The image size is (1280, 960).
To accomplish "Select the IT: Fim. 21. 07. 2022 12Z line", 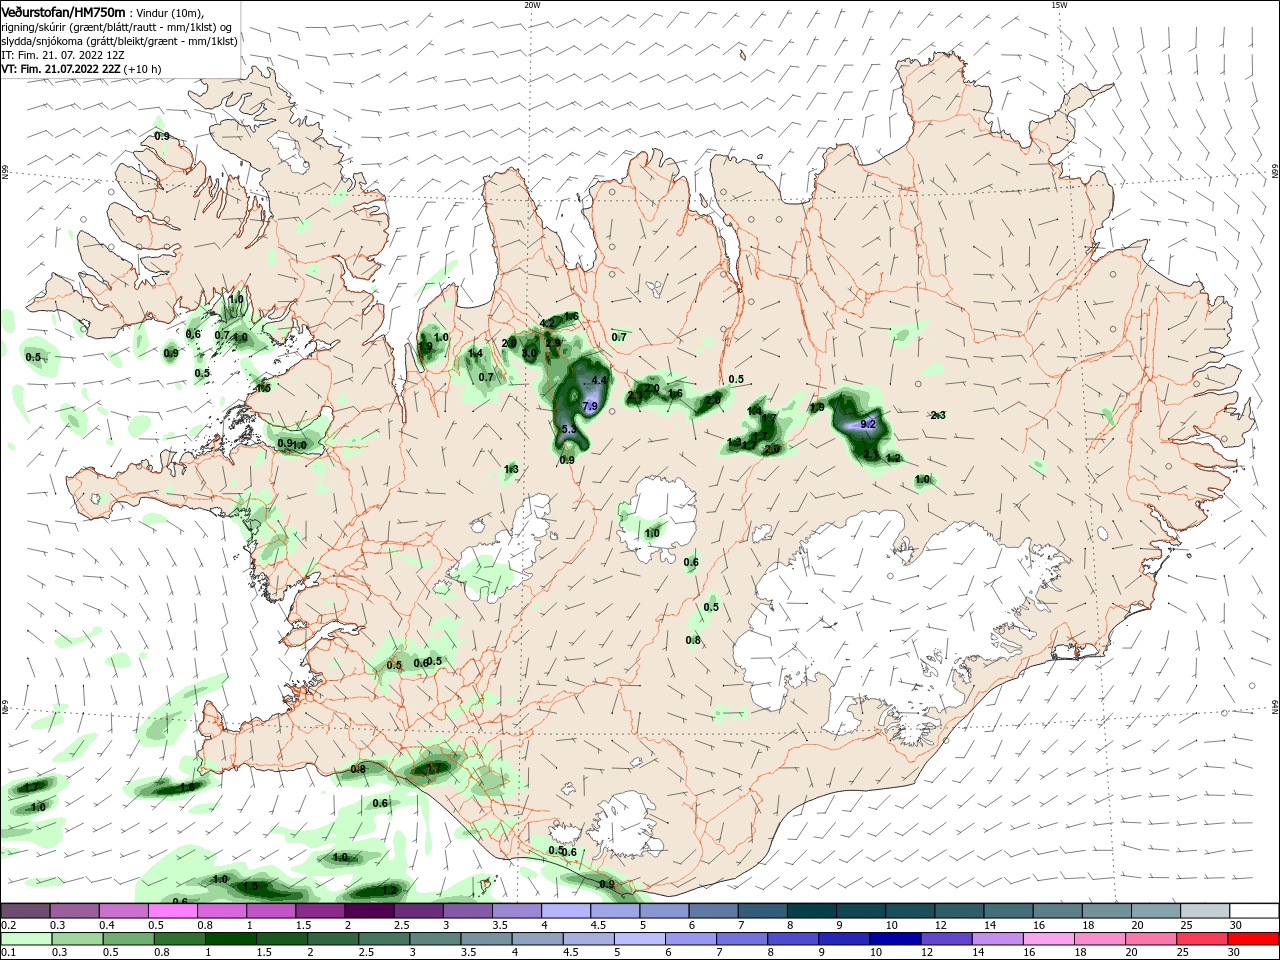I will pyautogui.click(x=63, y=55).
